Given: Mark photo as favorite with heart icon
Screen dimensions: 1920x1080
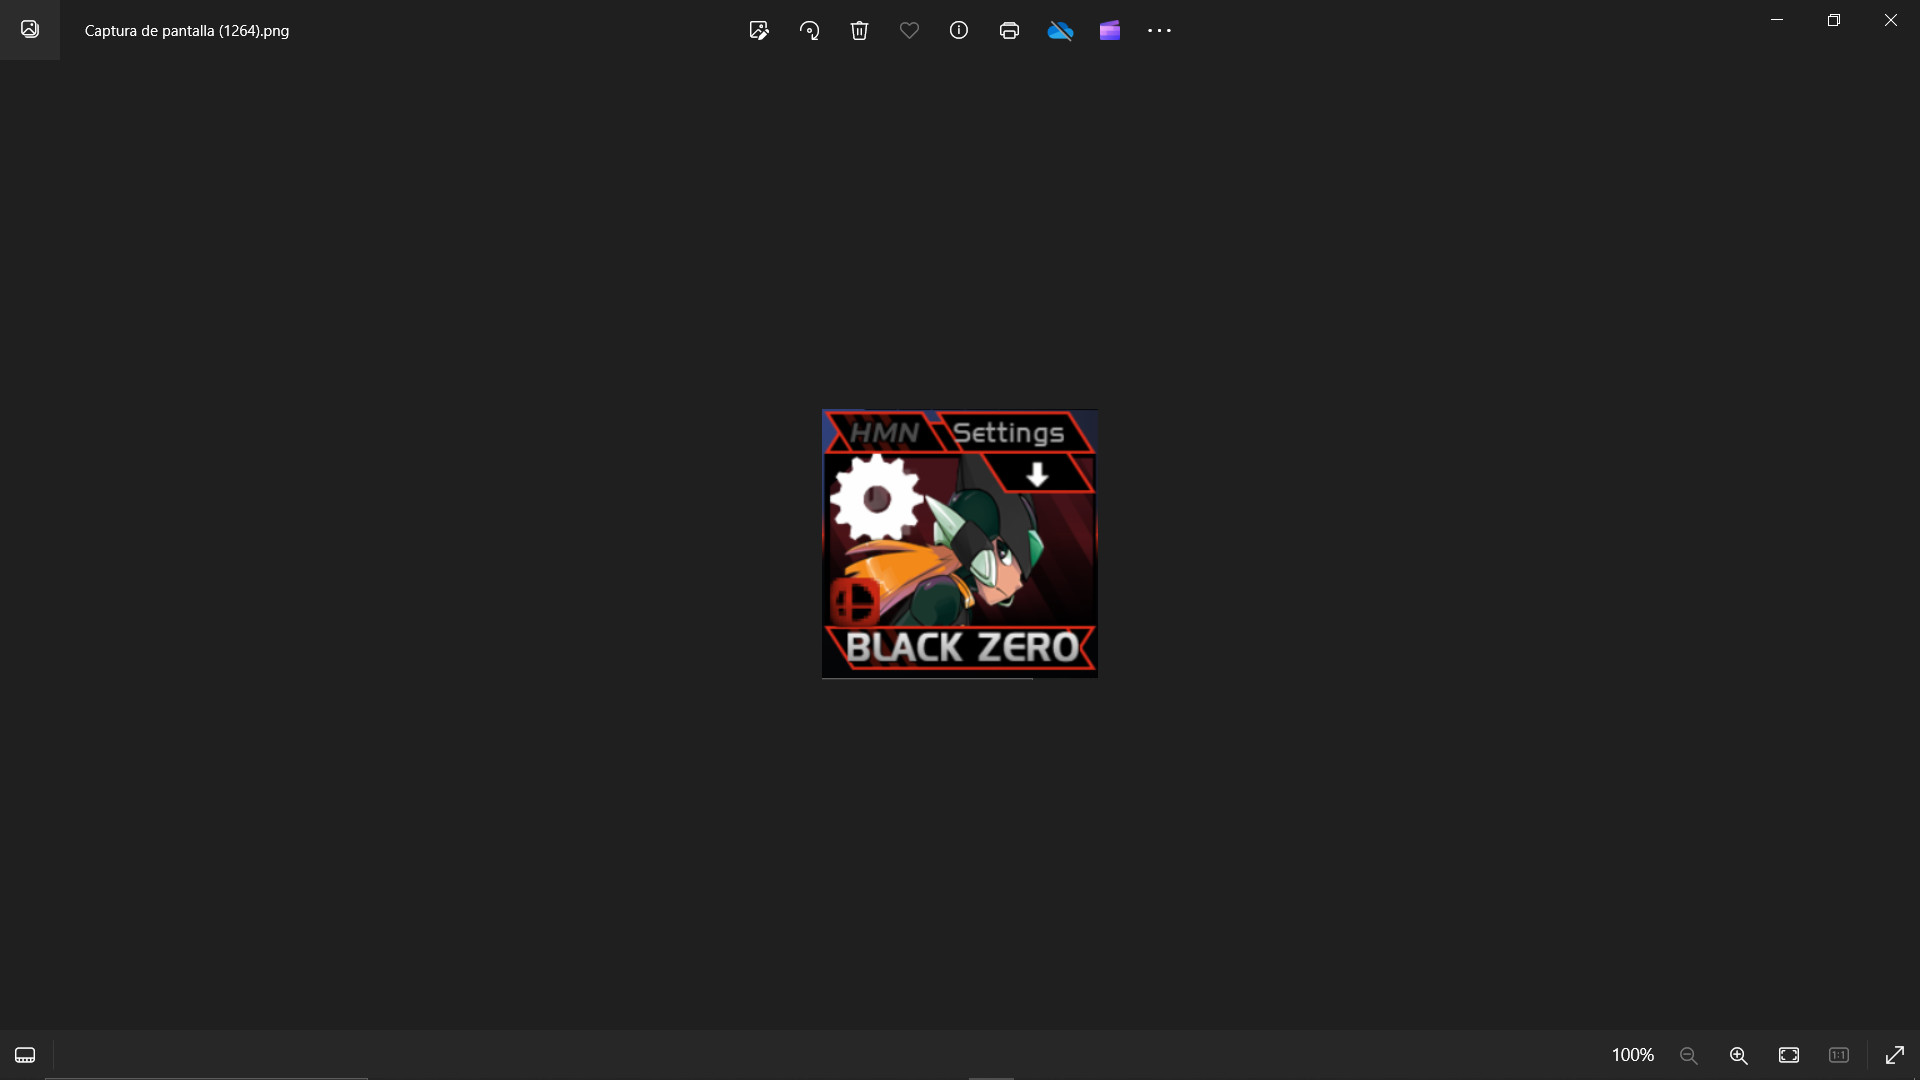Looking at the screenshot, I should (x=909, y=31).
